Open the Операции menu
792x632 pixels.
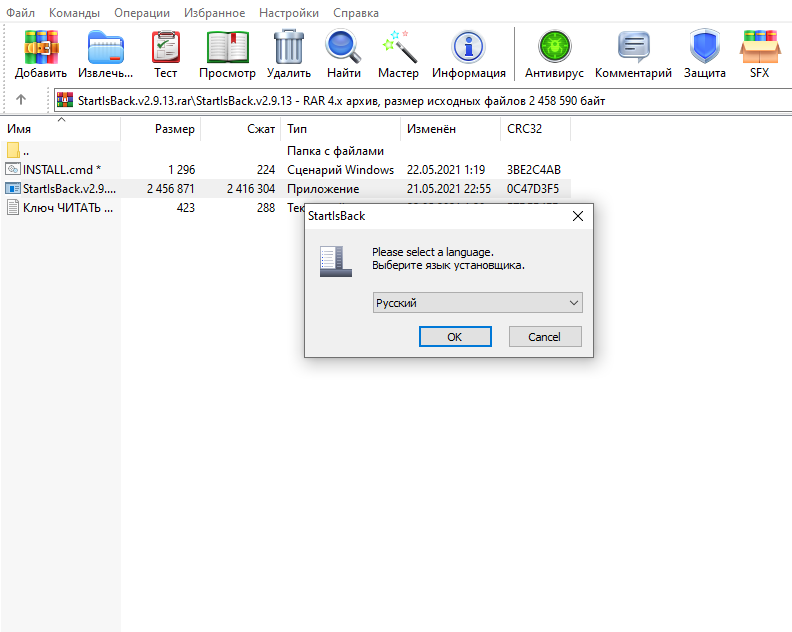coord(142,13)
